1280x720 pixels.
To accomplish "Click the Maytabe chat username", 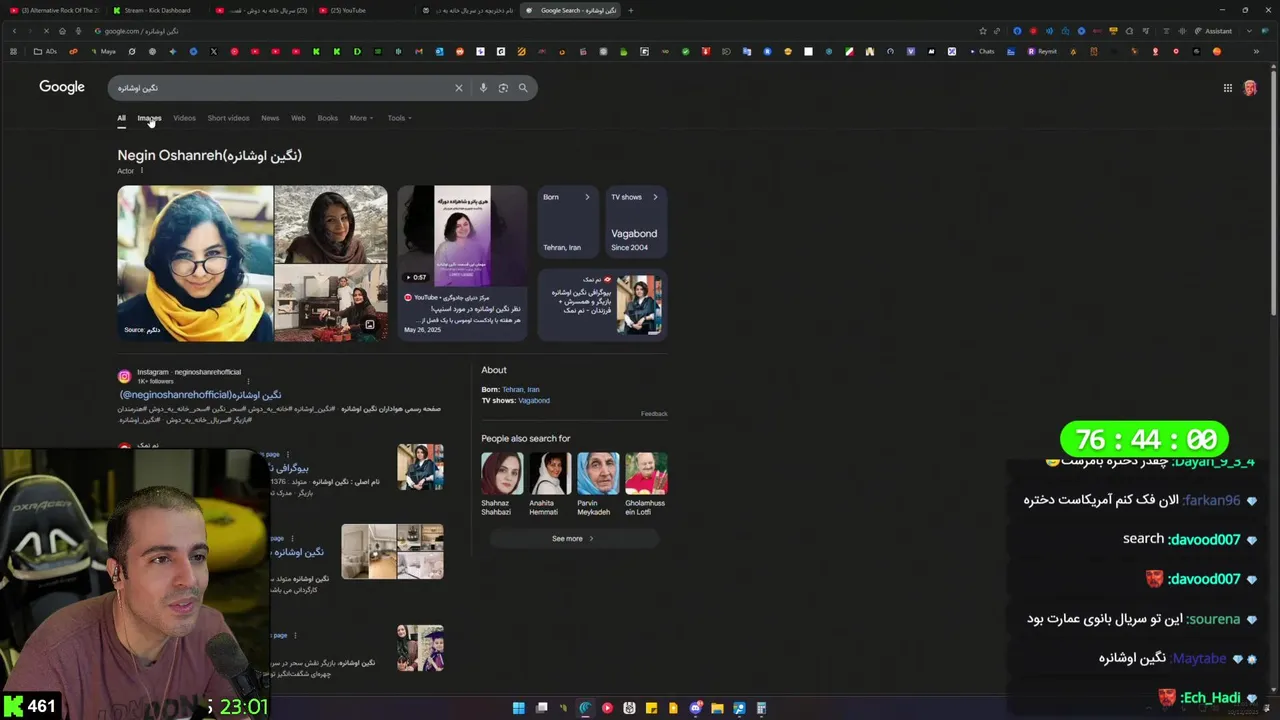I will (1198, 658).
